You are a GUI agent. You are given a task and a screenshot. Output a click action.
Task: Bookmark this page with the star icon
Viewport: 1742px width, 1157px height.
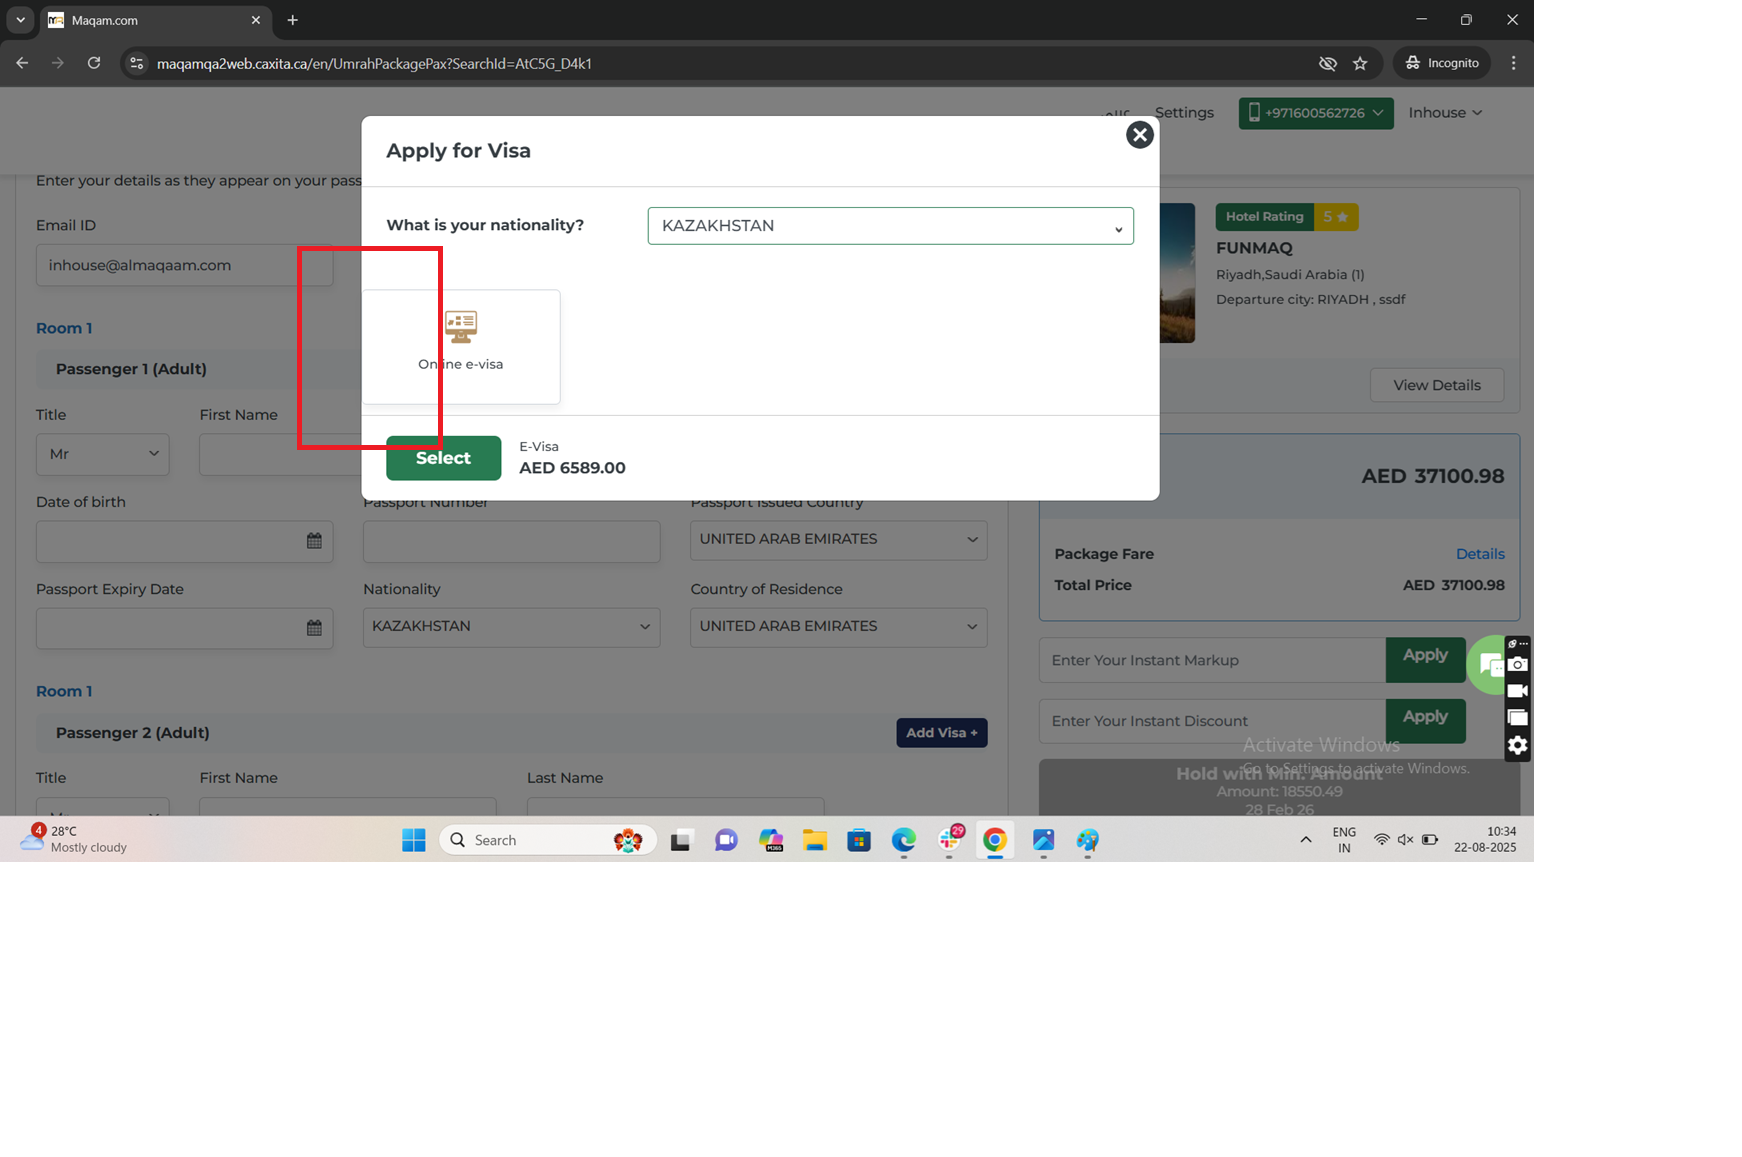1360,63
